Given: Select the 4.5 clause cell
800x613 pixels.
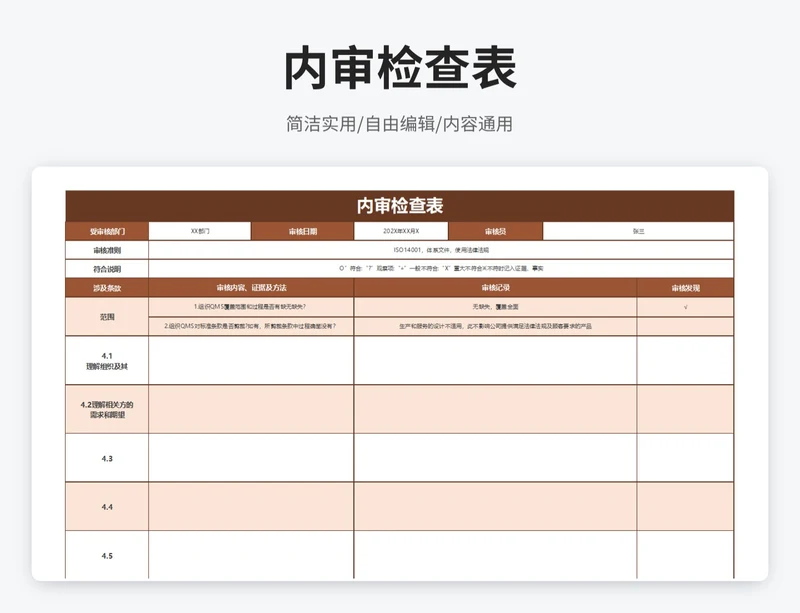Looking at the screenshot, I should [107, 555].
